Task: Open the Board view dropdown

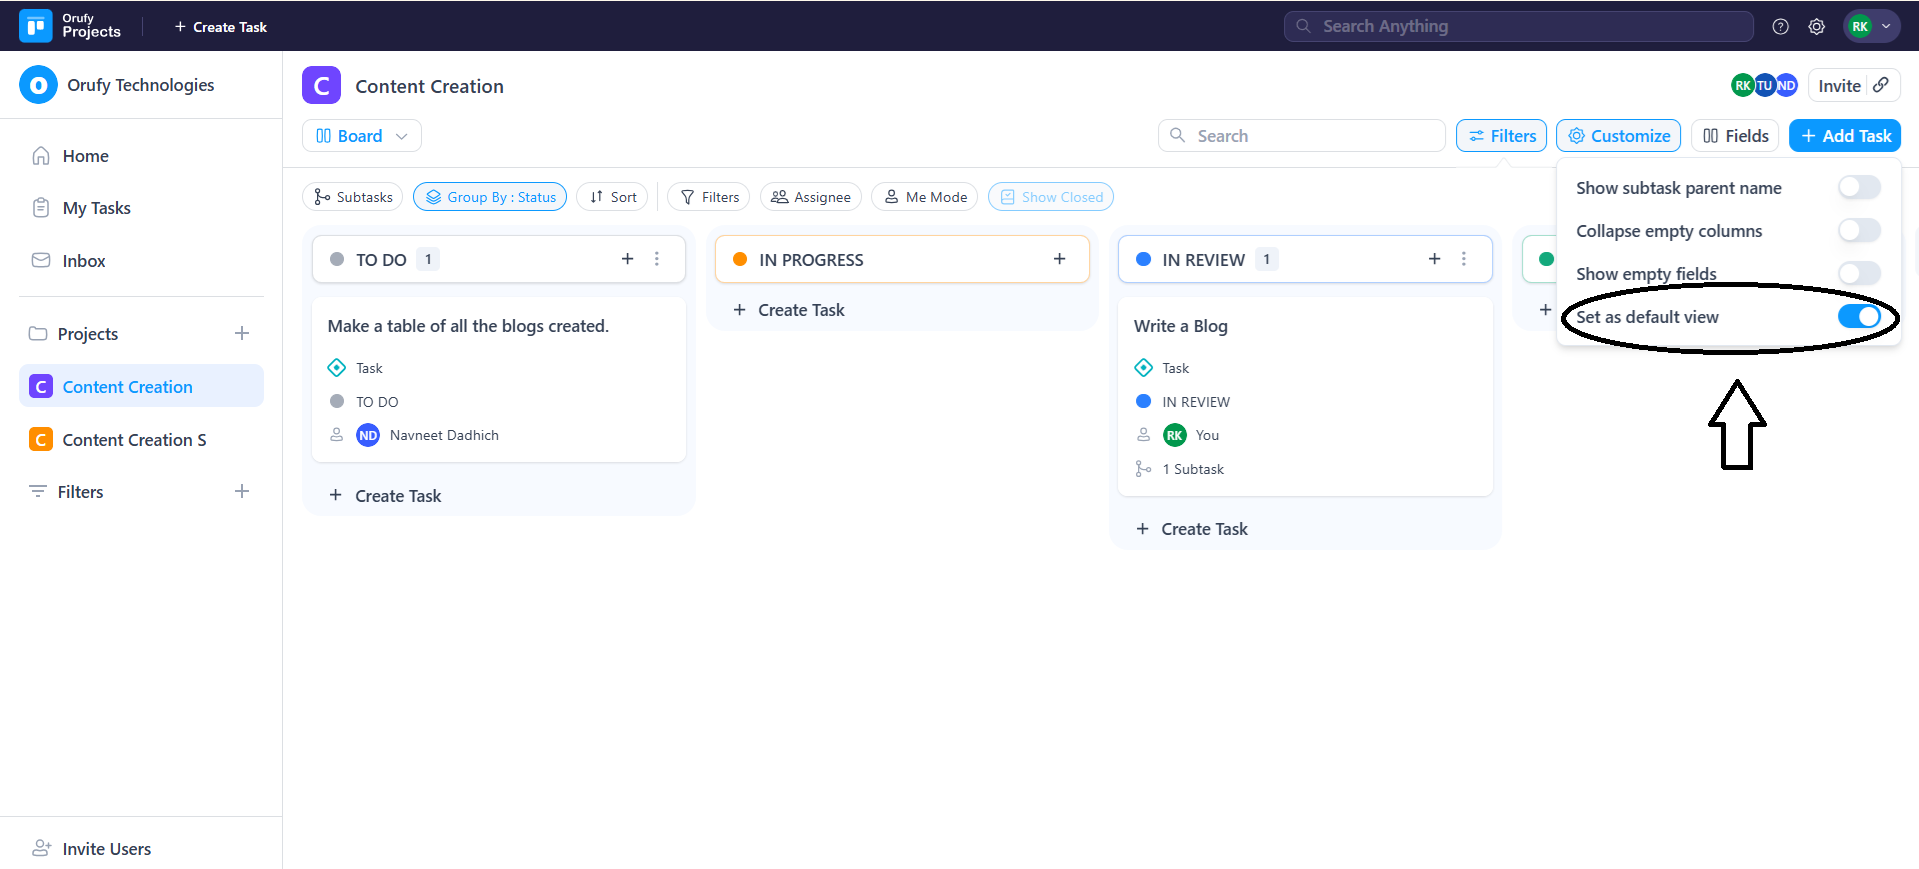Action: point(361,136)
